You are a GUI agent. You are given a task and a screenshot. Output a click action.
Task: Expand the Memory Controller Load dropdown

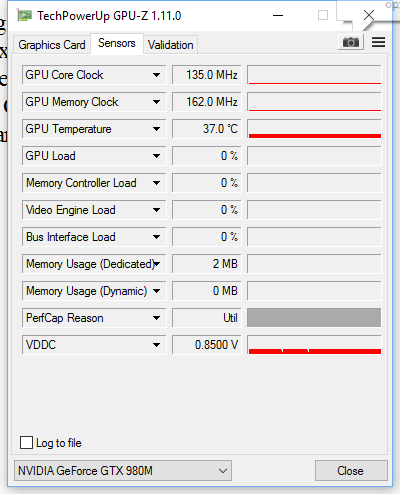[x=156, y=183]
